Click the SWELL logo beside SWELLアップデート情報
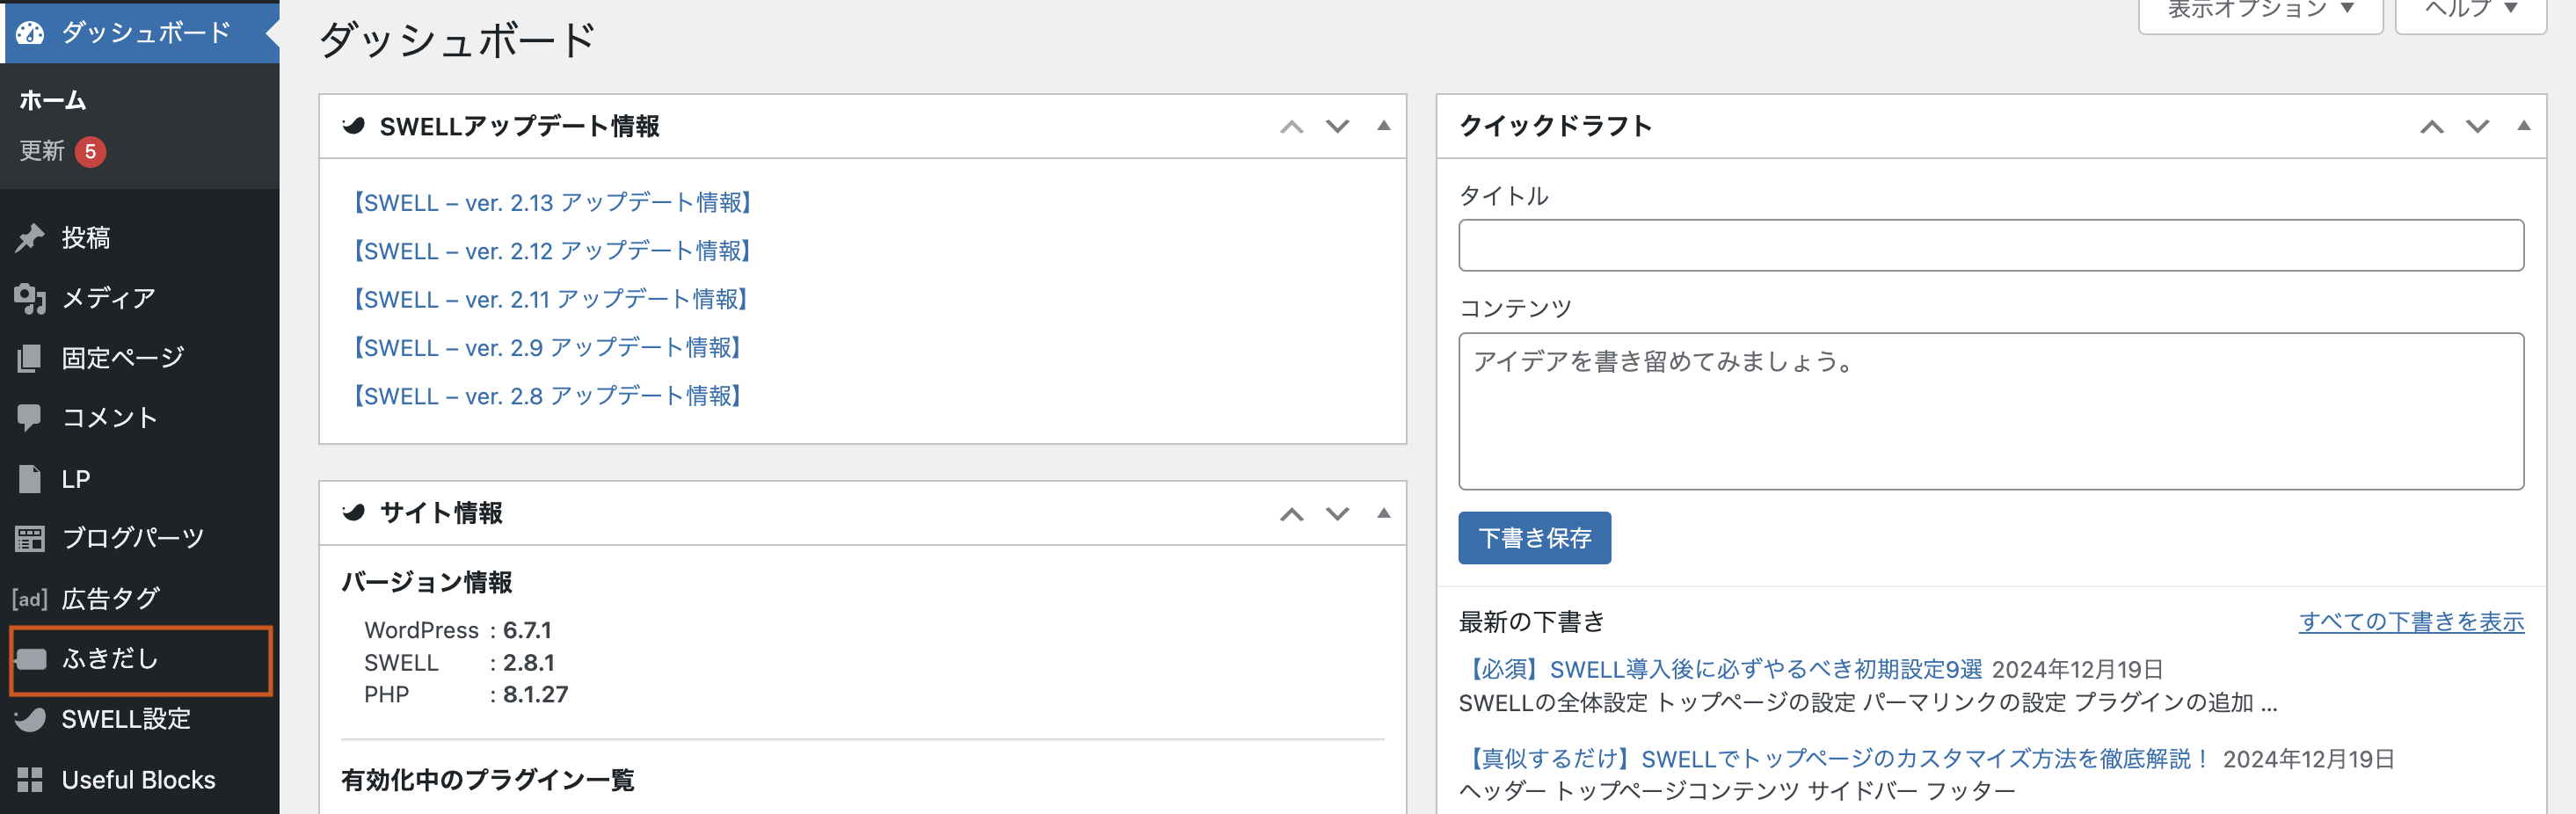This screenshot has width=2576, height=814. [353, 126]
